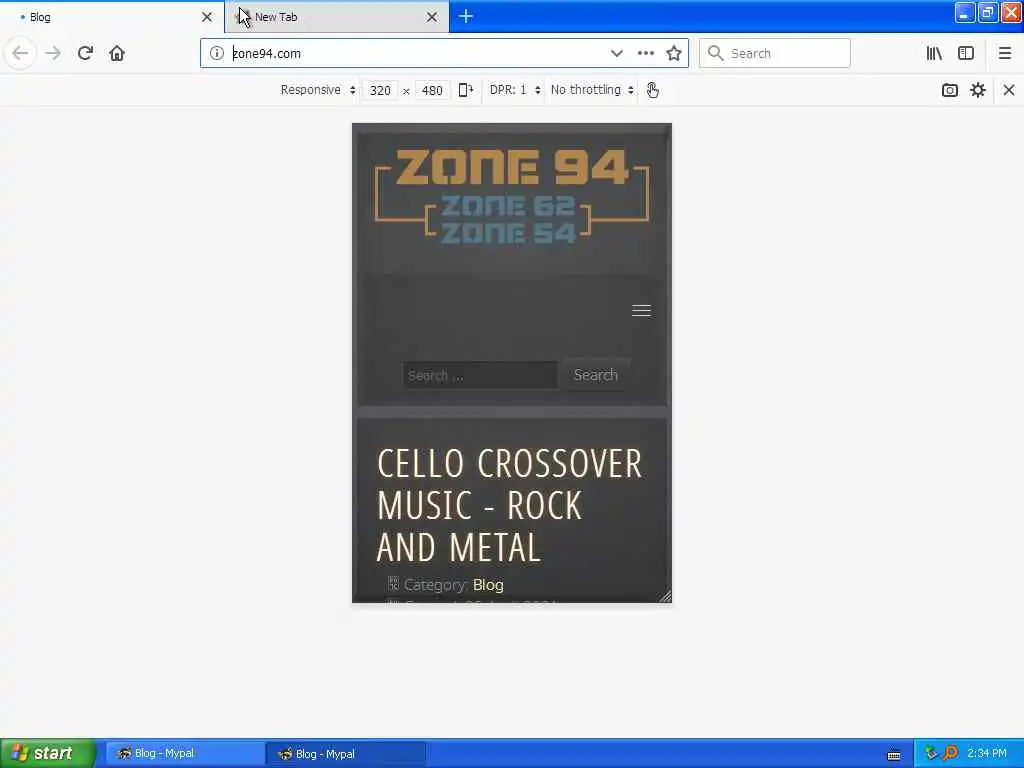1024x768 pixels.
Task: Expand the address bar history dropdown arrow
Action: [x=616, y=53]
